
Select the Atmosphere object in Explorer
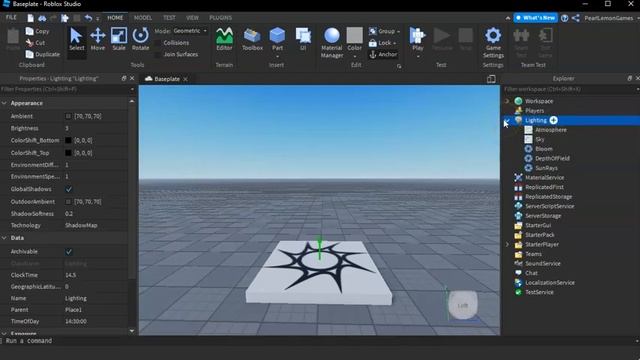tap(550, 130)
